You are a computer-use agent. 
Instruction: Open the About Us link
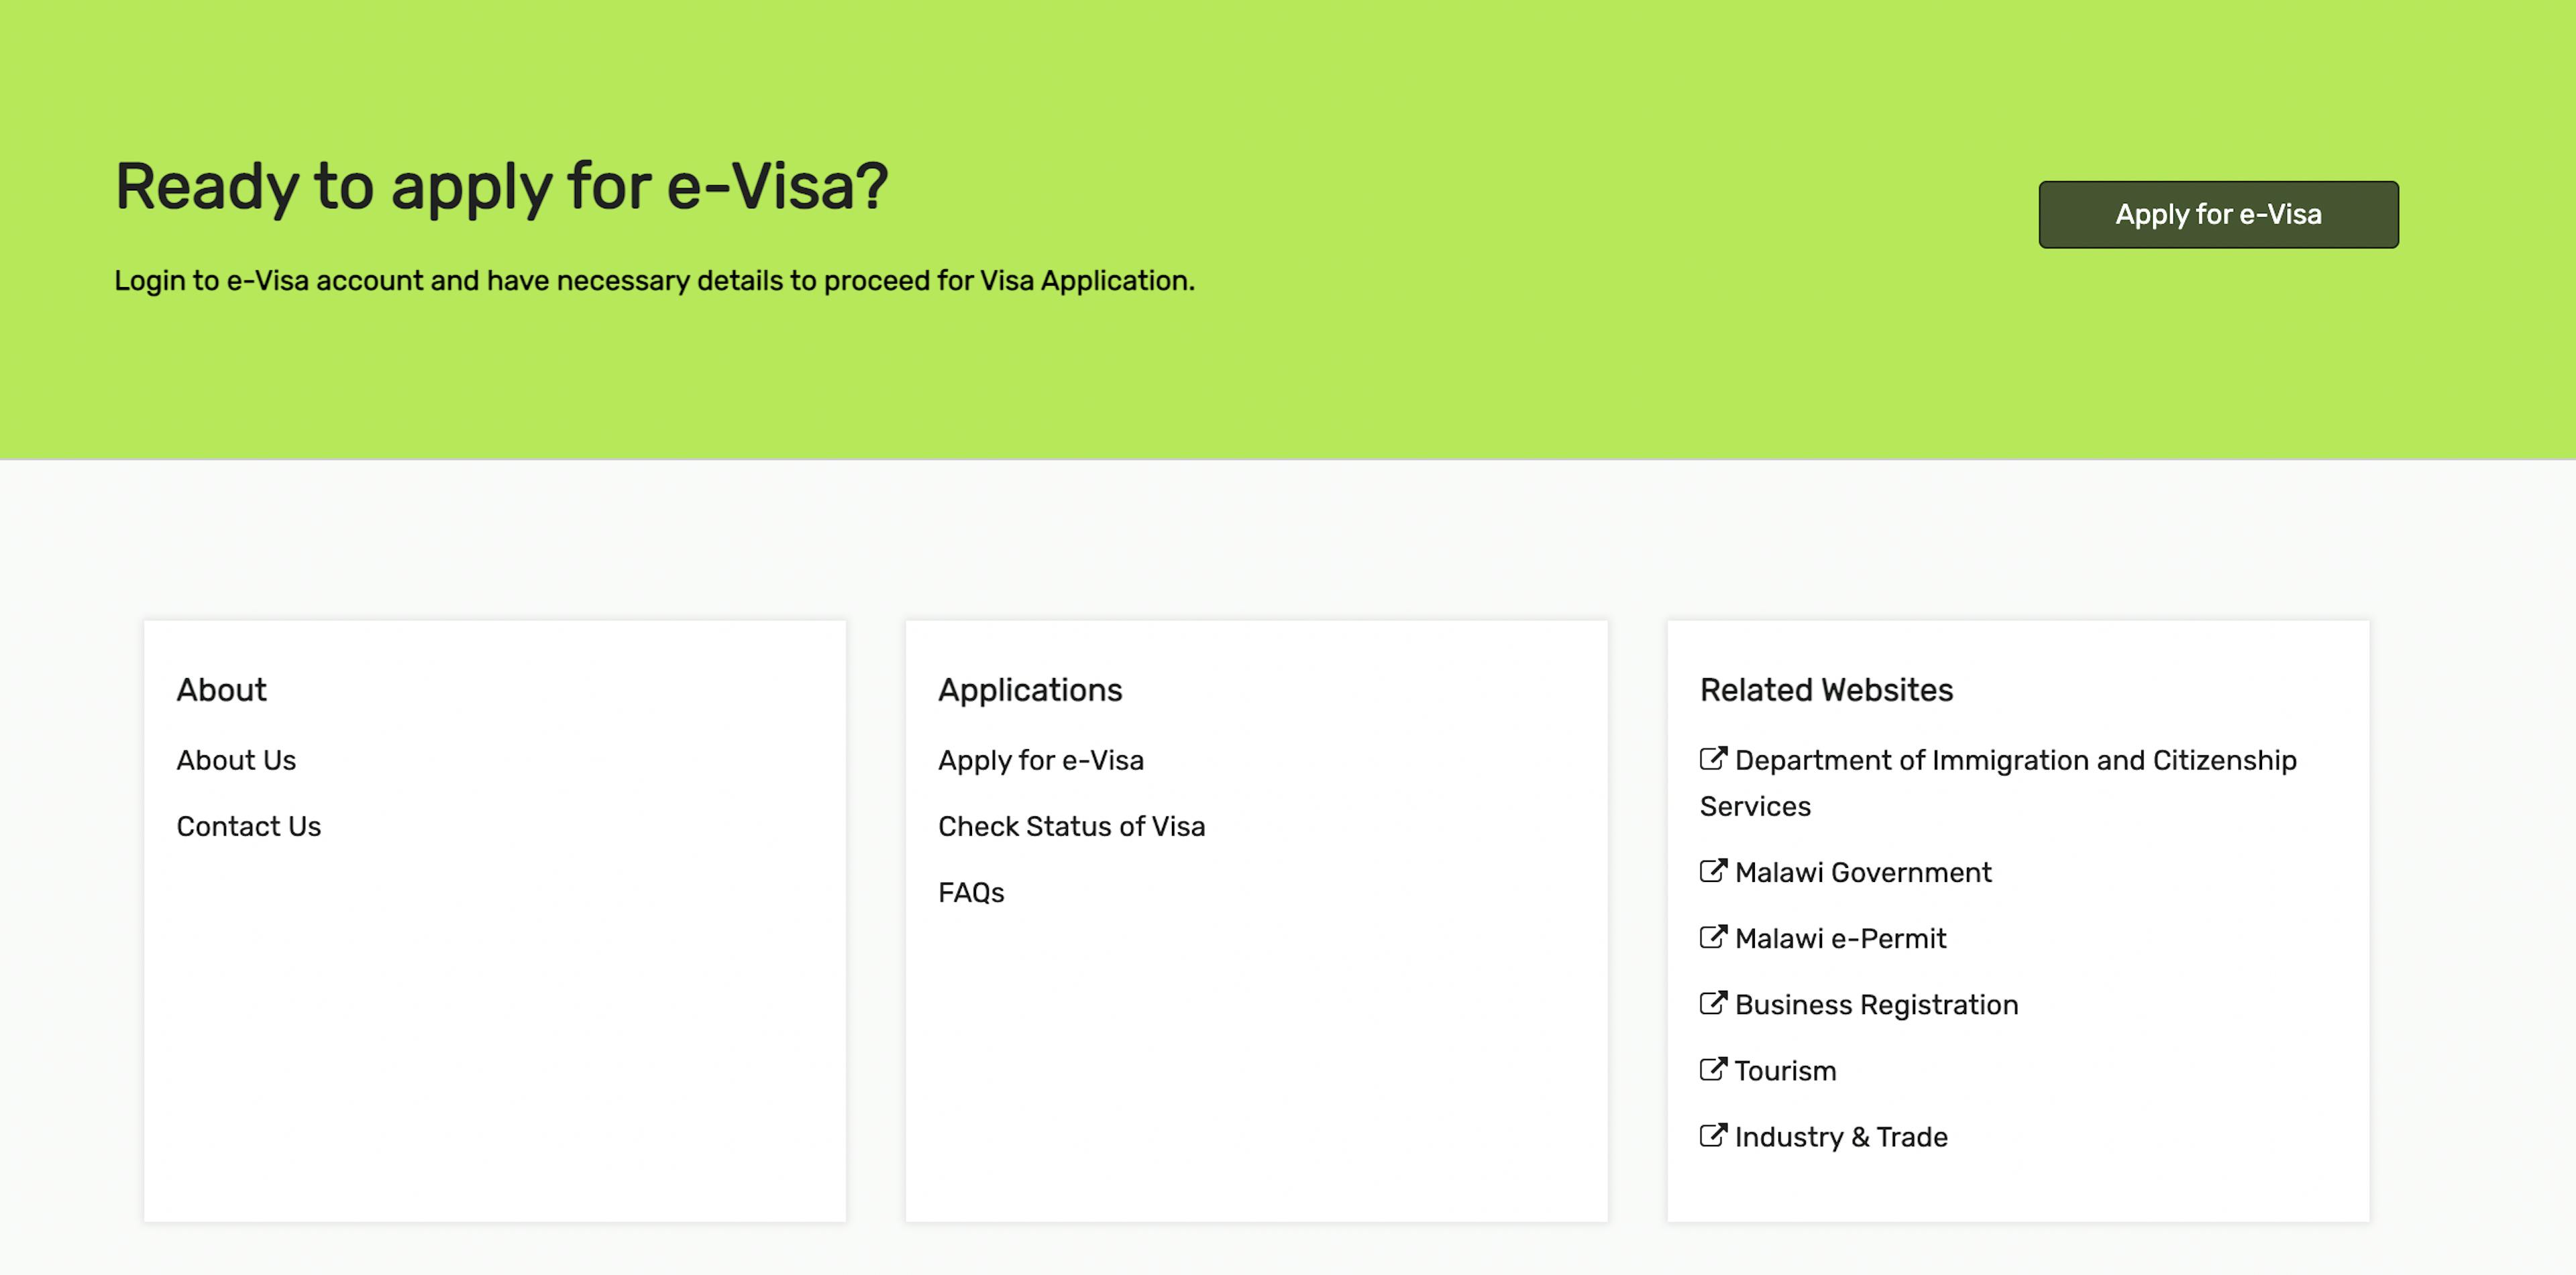[x=236, y=760]
